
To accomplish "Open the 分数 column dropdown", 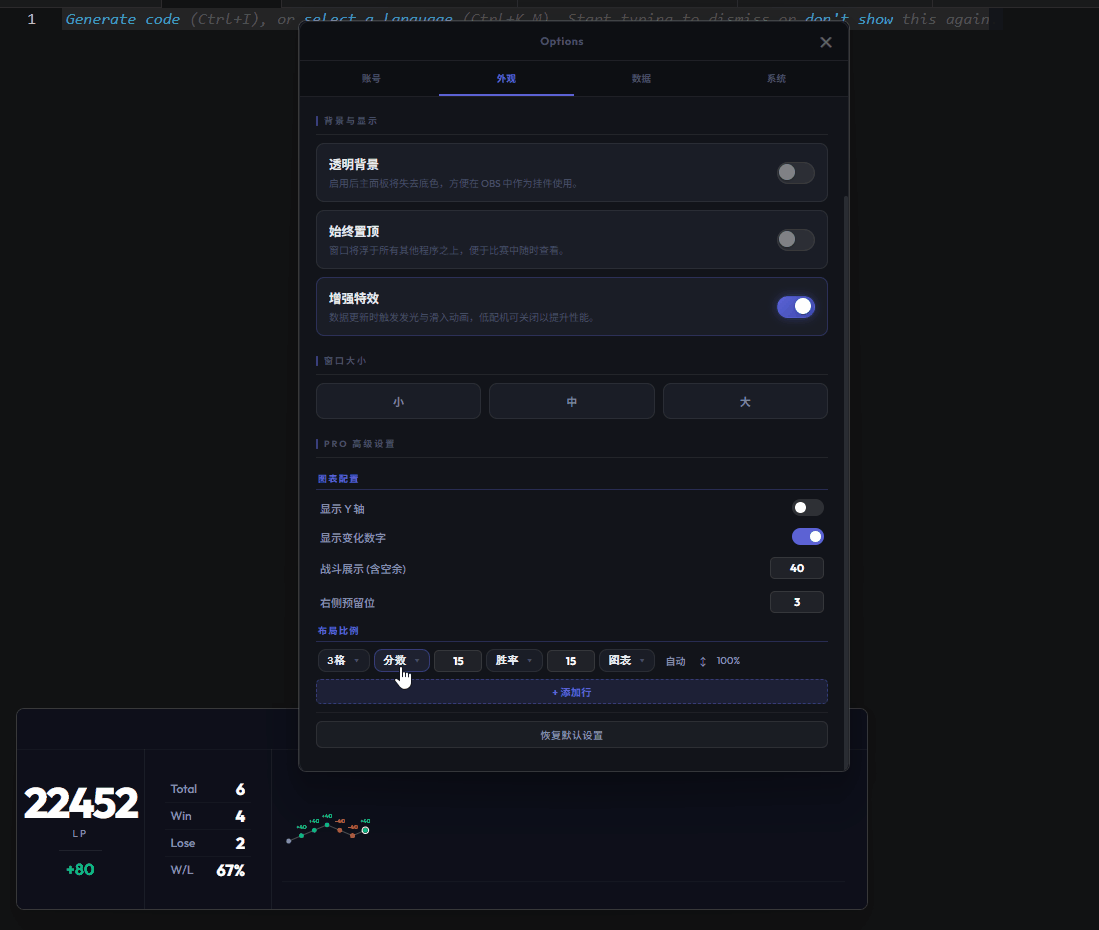I will tap(401, 660).
